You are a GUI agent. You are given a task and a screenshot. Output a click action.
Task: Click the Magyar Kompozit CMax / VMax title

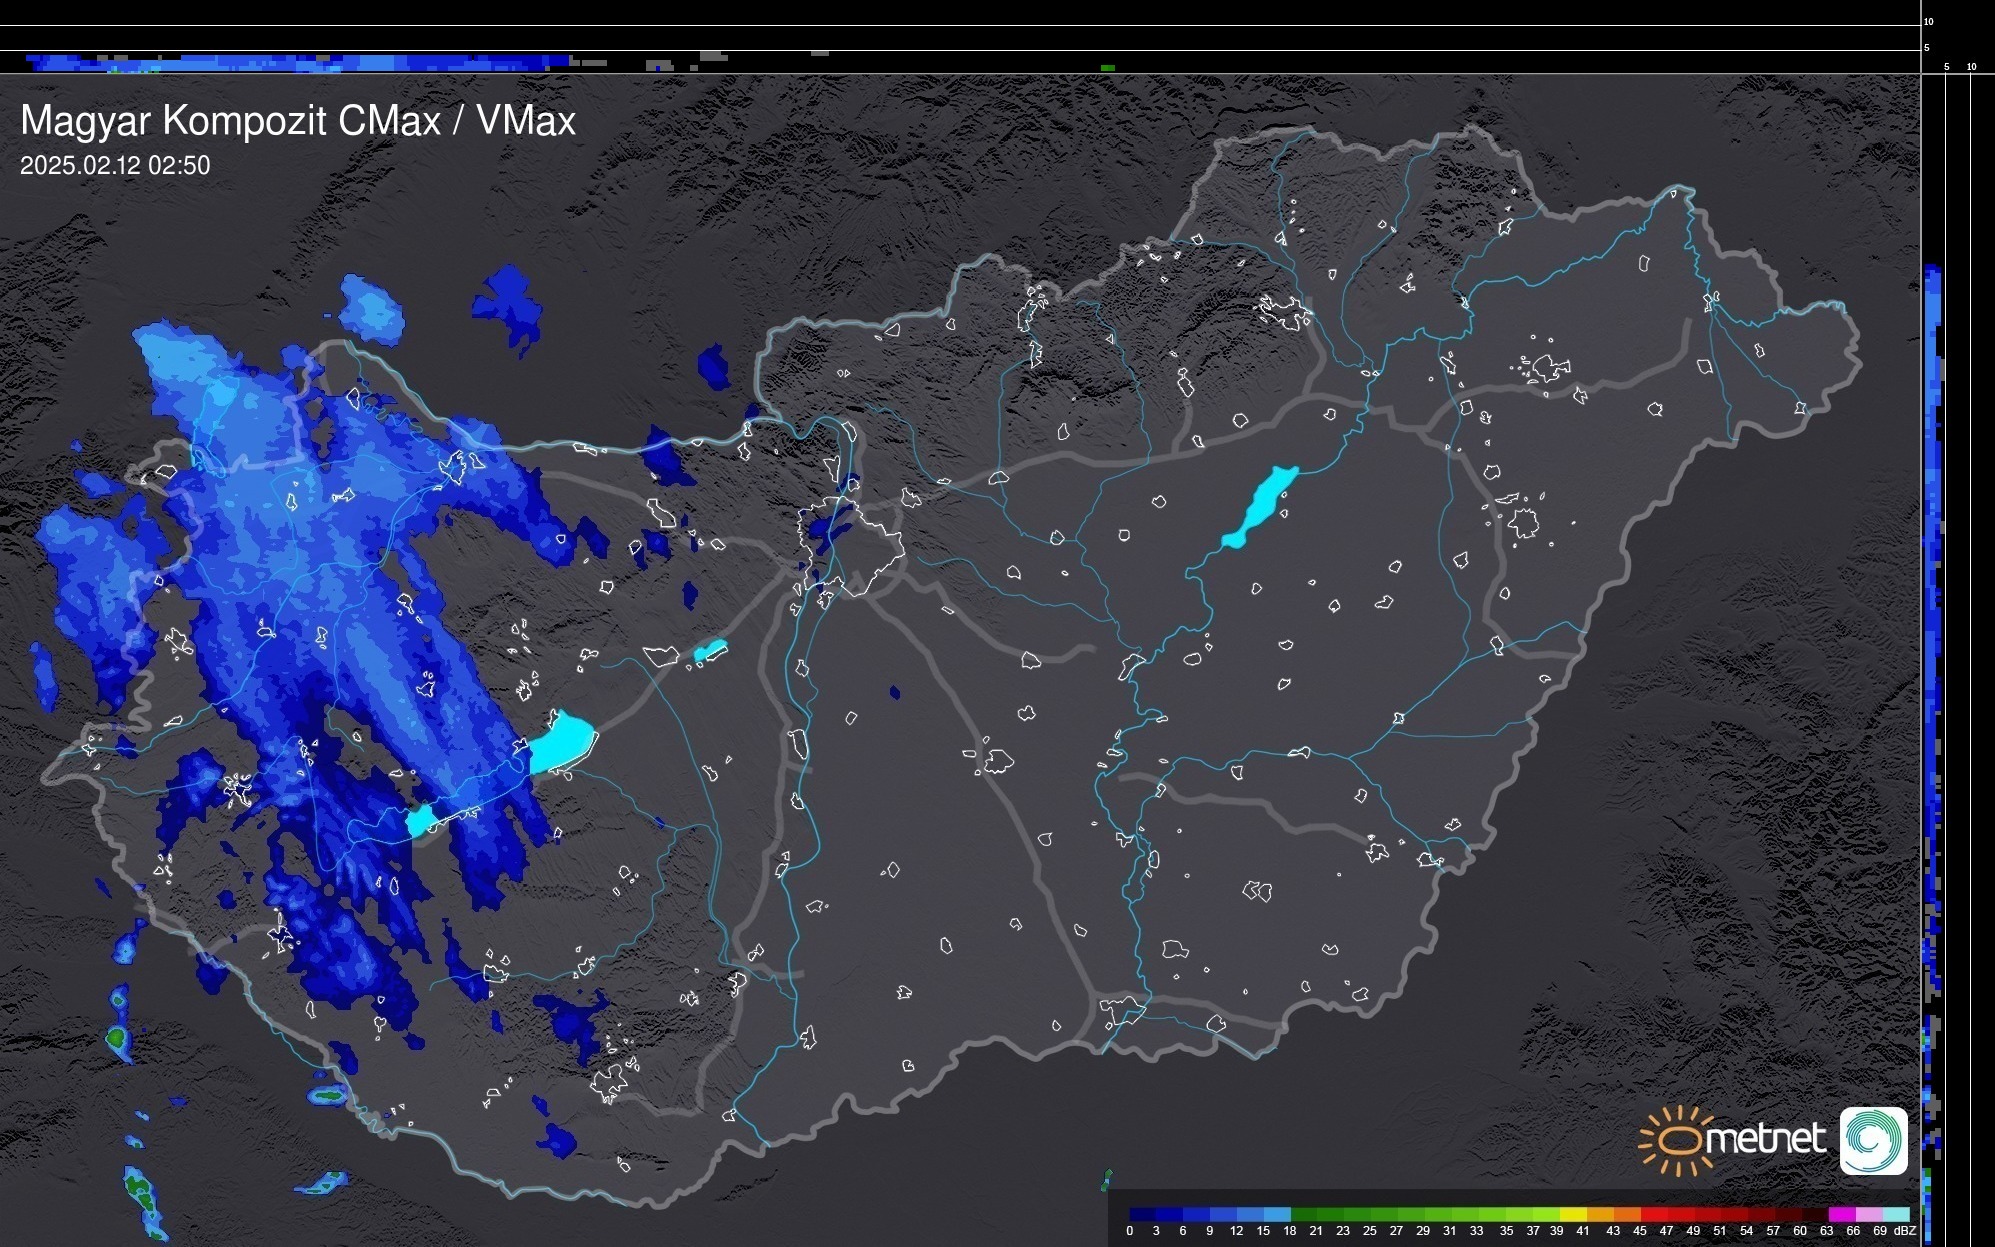(x=298, y=120)
